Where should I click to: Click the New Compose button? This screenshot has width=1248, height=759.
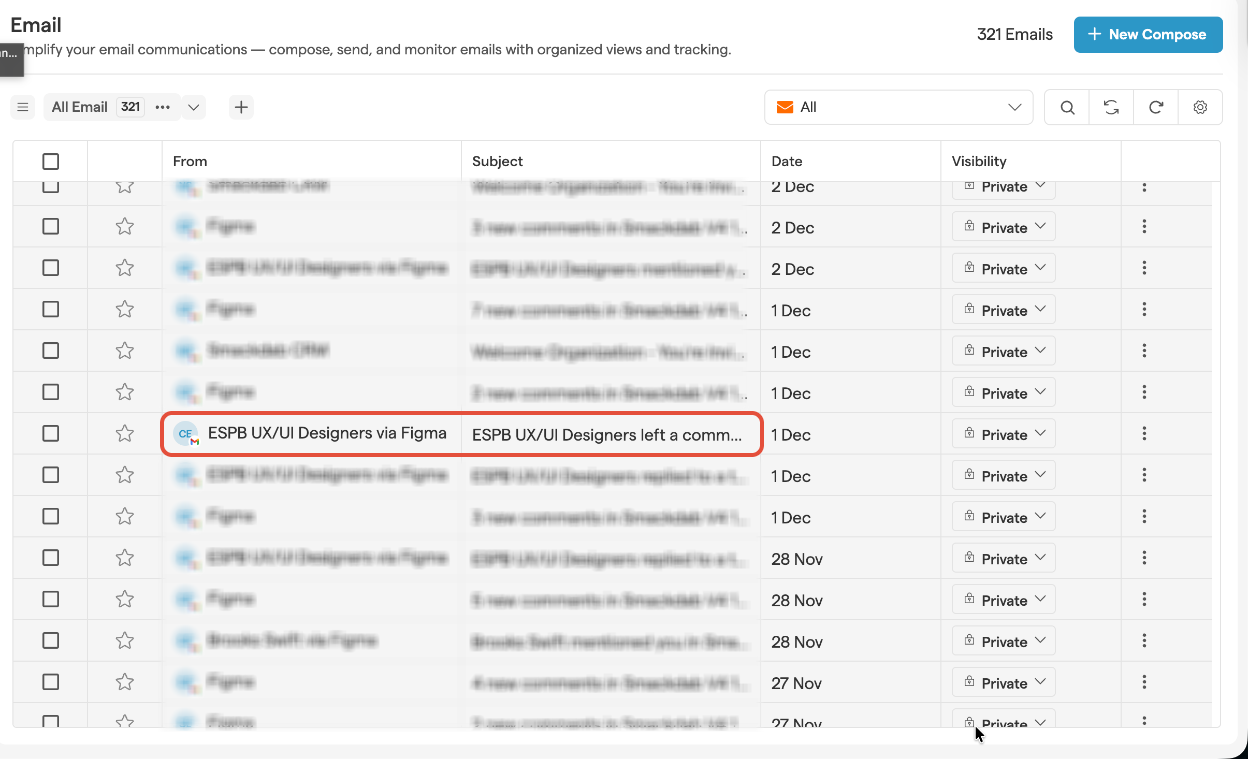point(1147,34)
